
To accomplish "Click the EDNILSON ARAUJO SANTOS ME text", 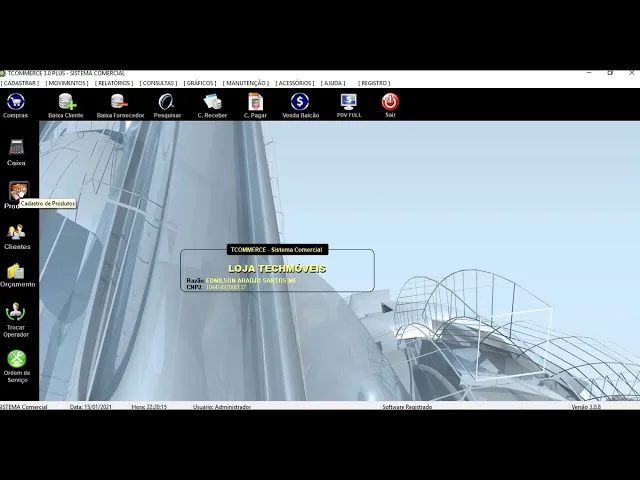I will click(x=251, y=281).
